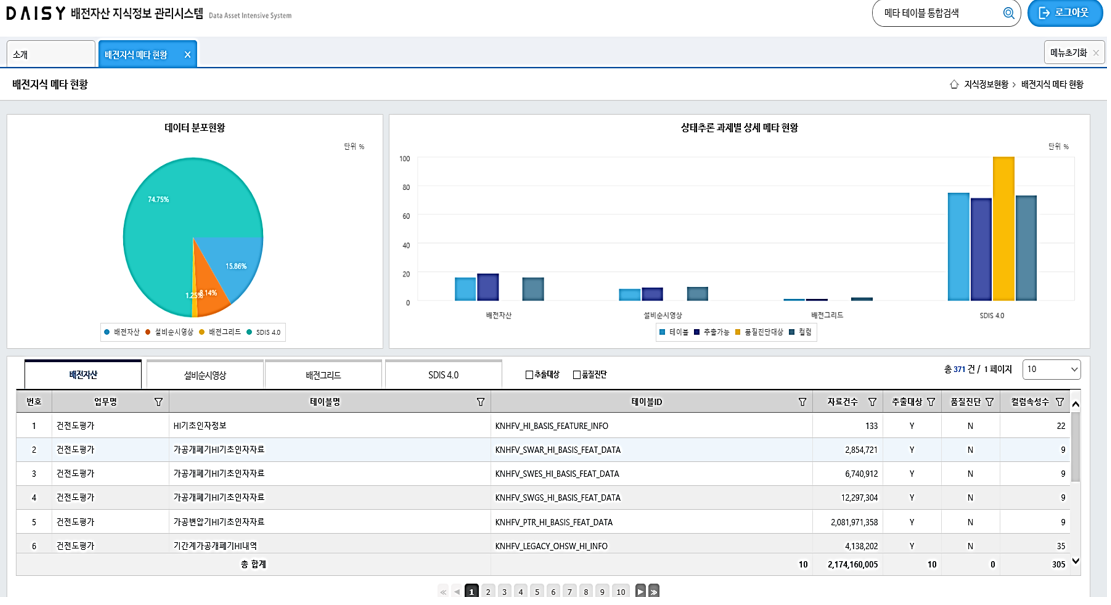Click the 번호 column header
The height and width of the screenshot is (605, 1111).
(34, 402)
